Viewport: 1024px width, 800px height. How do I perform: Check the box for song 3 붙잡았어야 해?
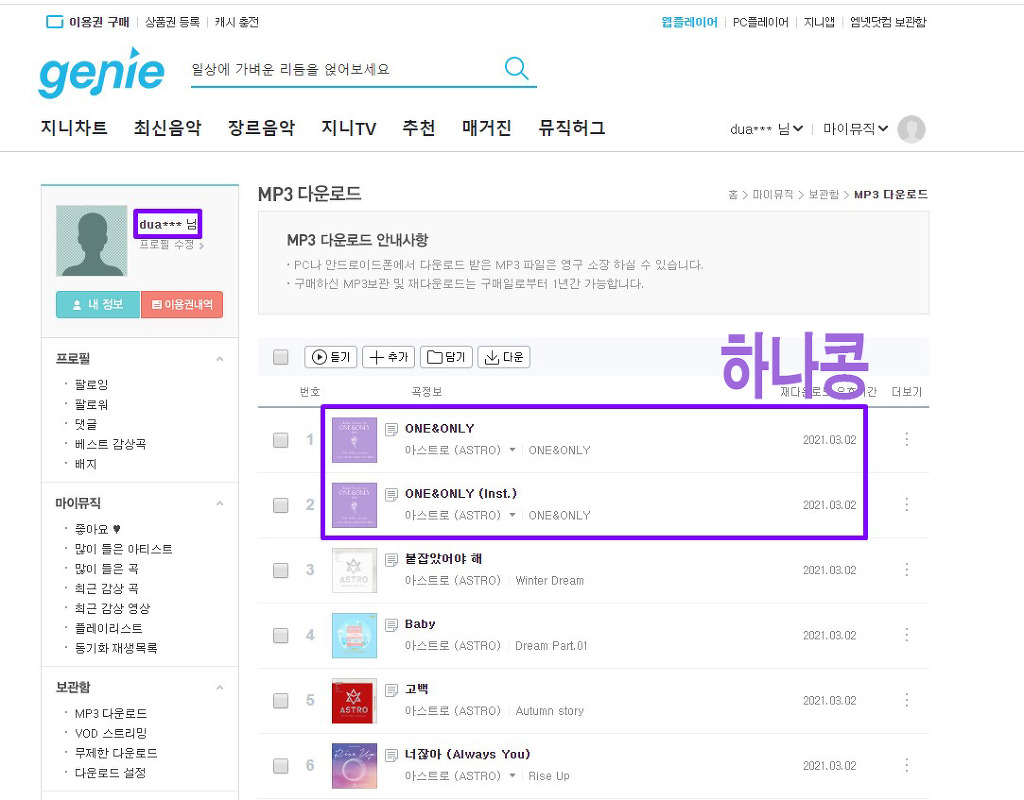281,570
